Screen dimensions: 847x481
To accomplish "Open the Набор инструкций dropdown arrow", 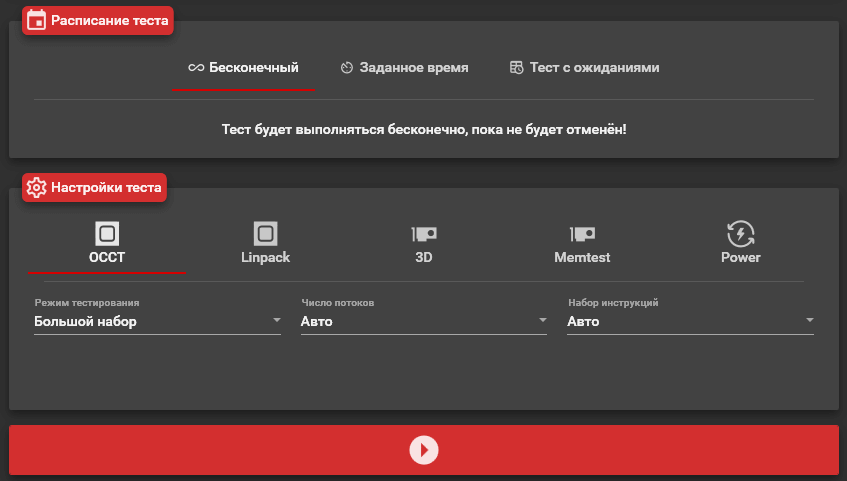I will click(809, 321).
